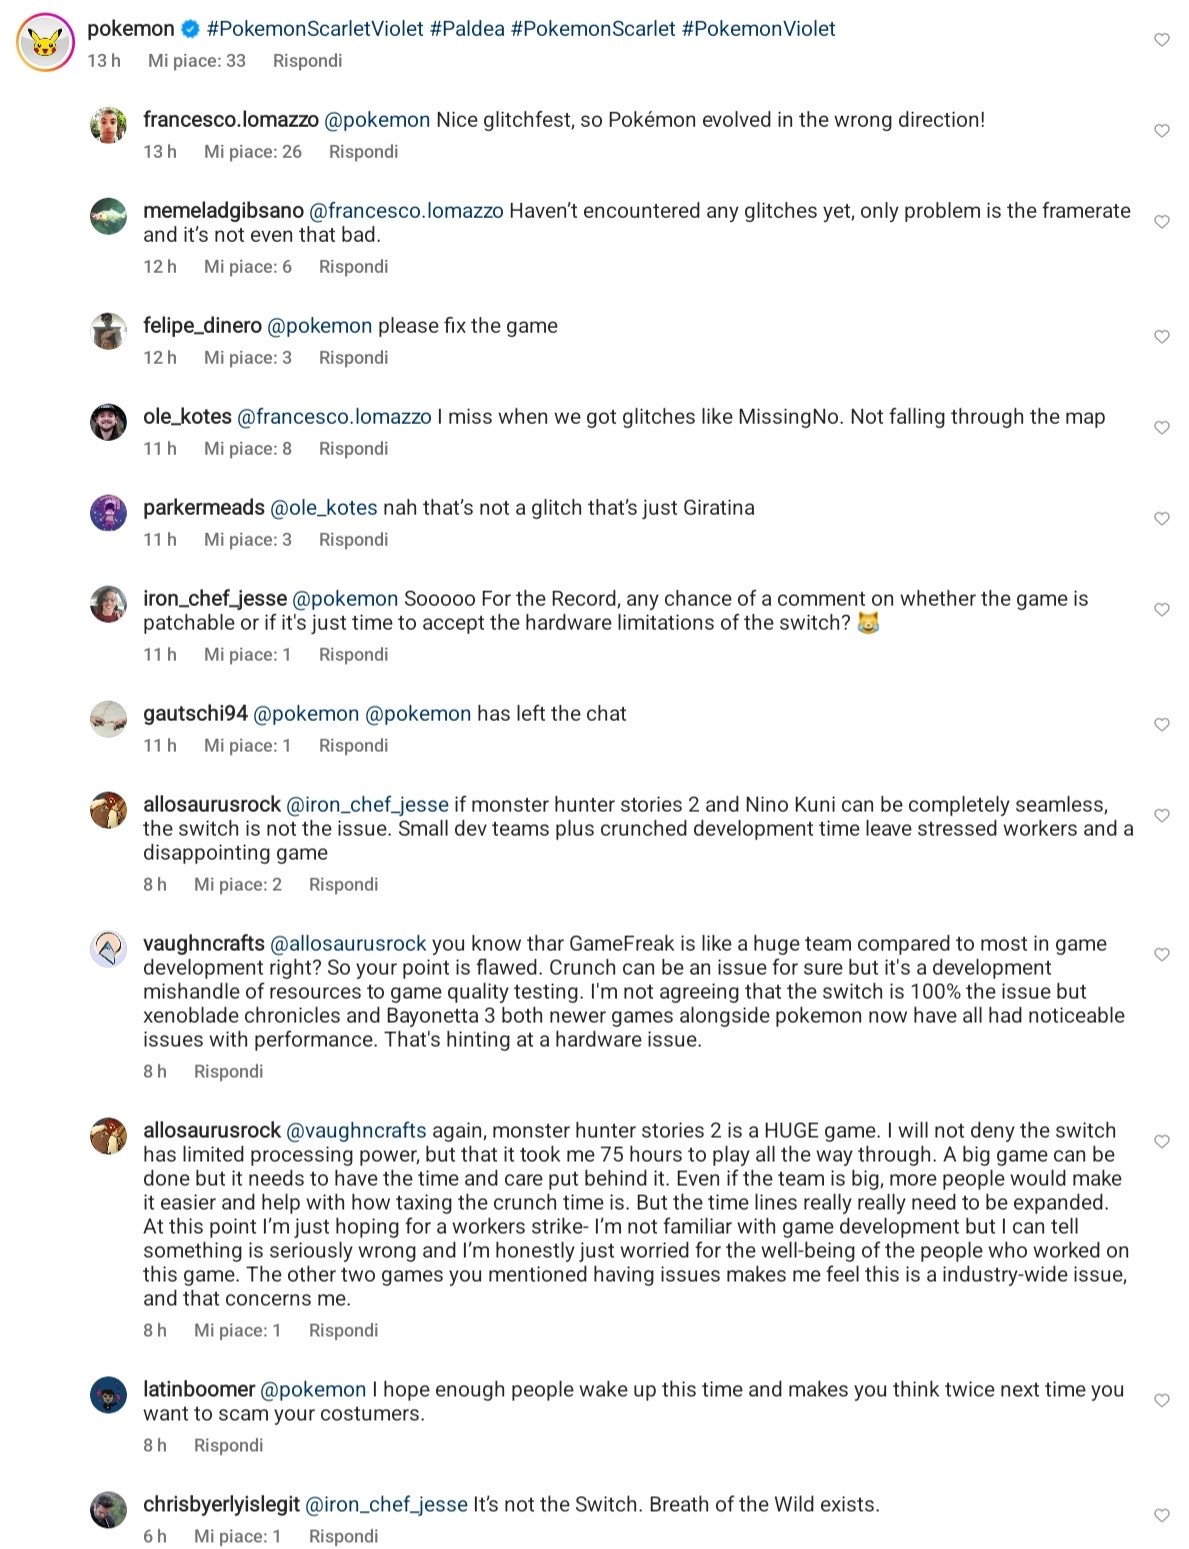This screenshot has width=1189, height=1549.
Task: Open vaughncrafts username profile
Action: (204, 944)
